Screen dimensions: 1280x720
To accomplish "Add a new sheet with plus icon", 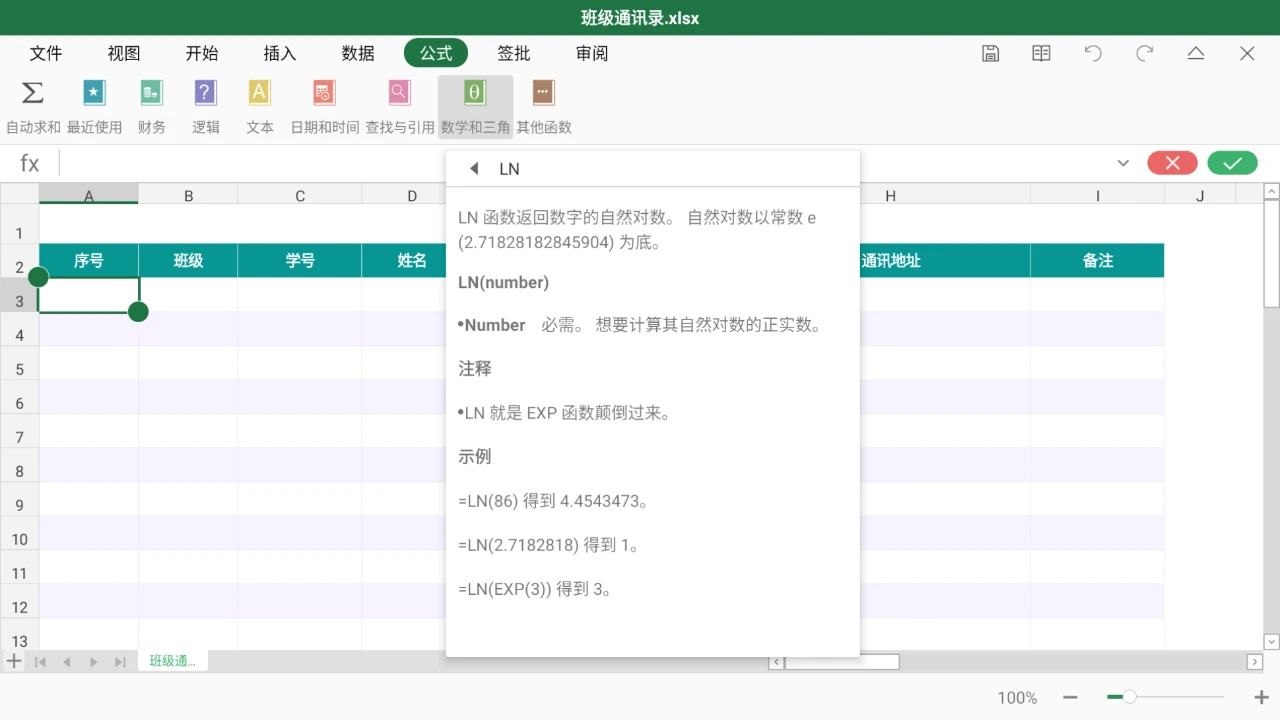I will click(x=14, y=661).
